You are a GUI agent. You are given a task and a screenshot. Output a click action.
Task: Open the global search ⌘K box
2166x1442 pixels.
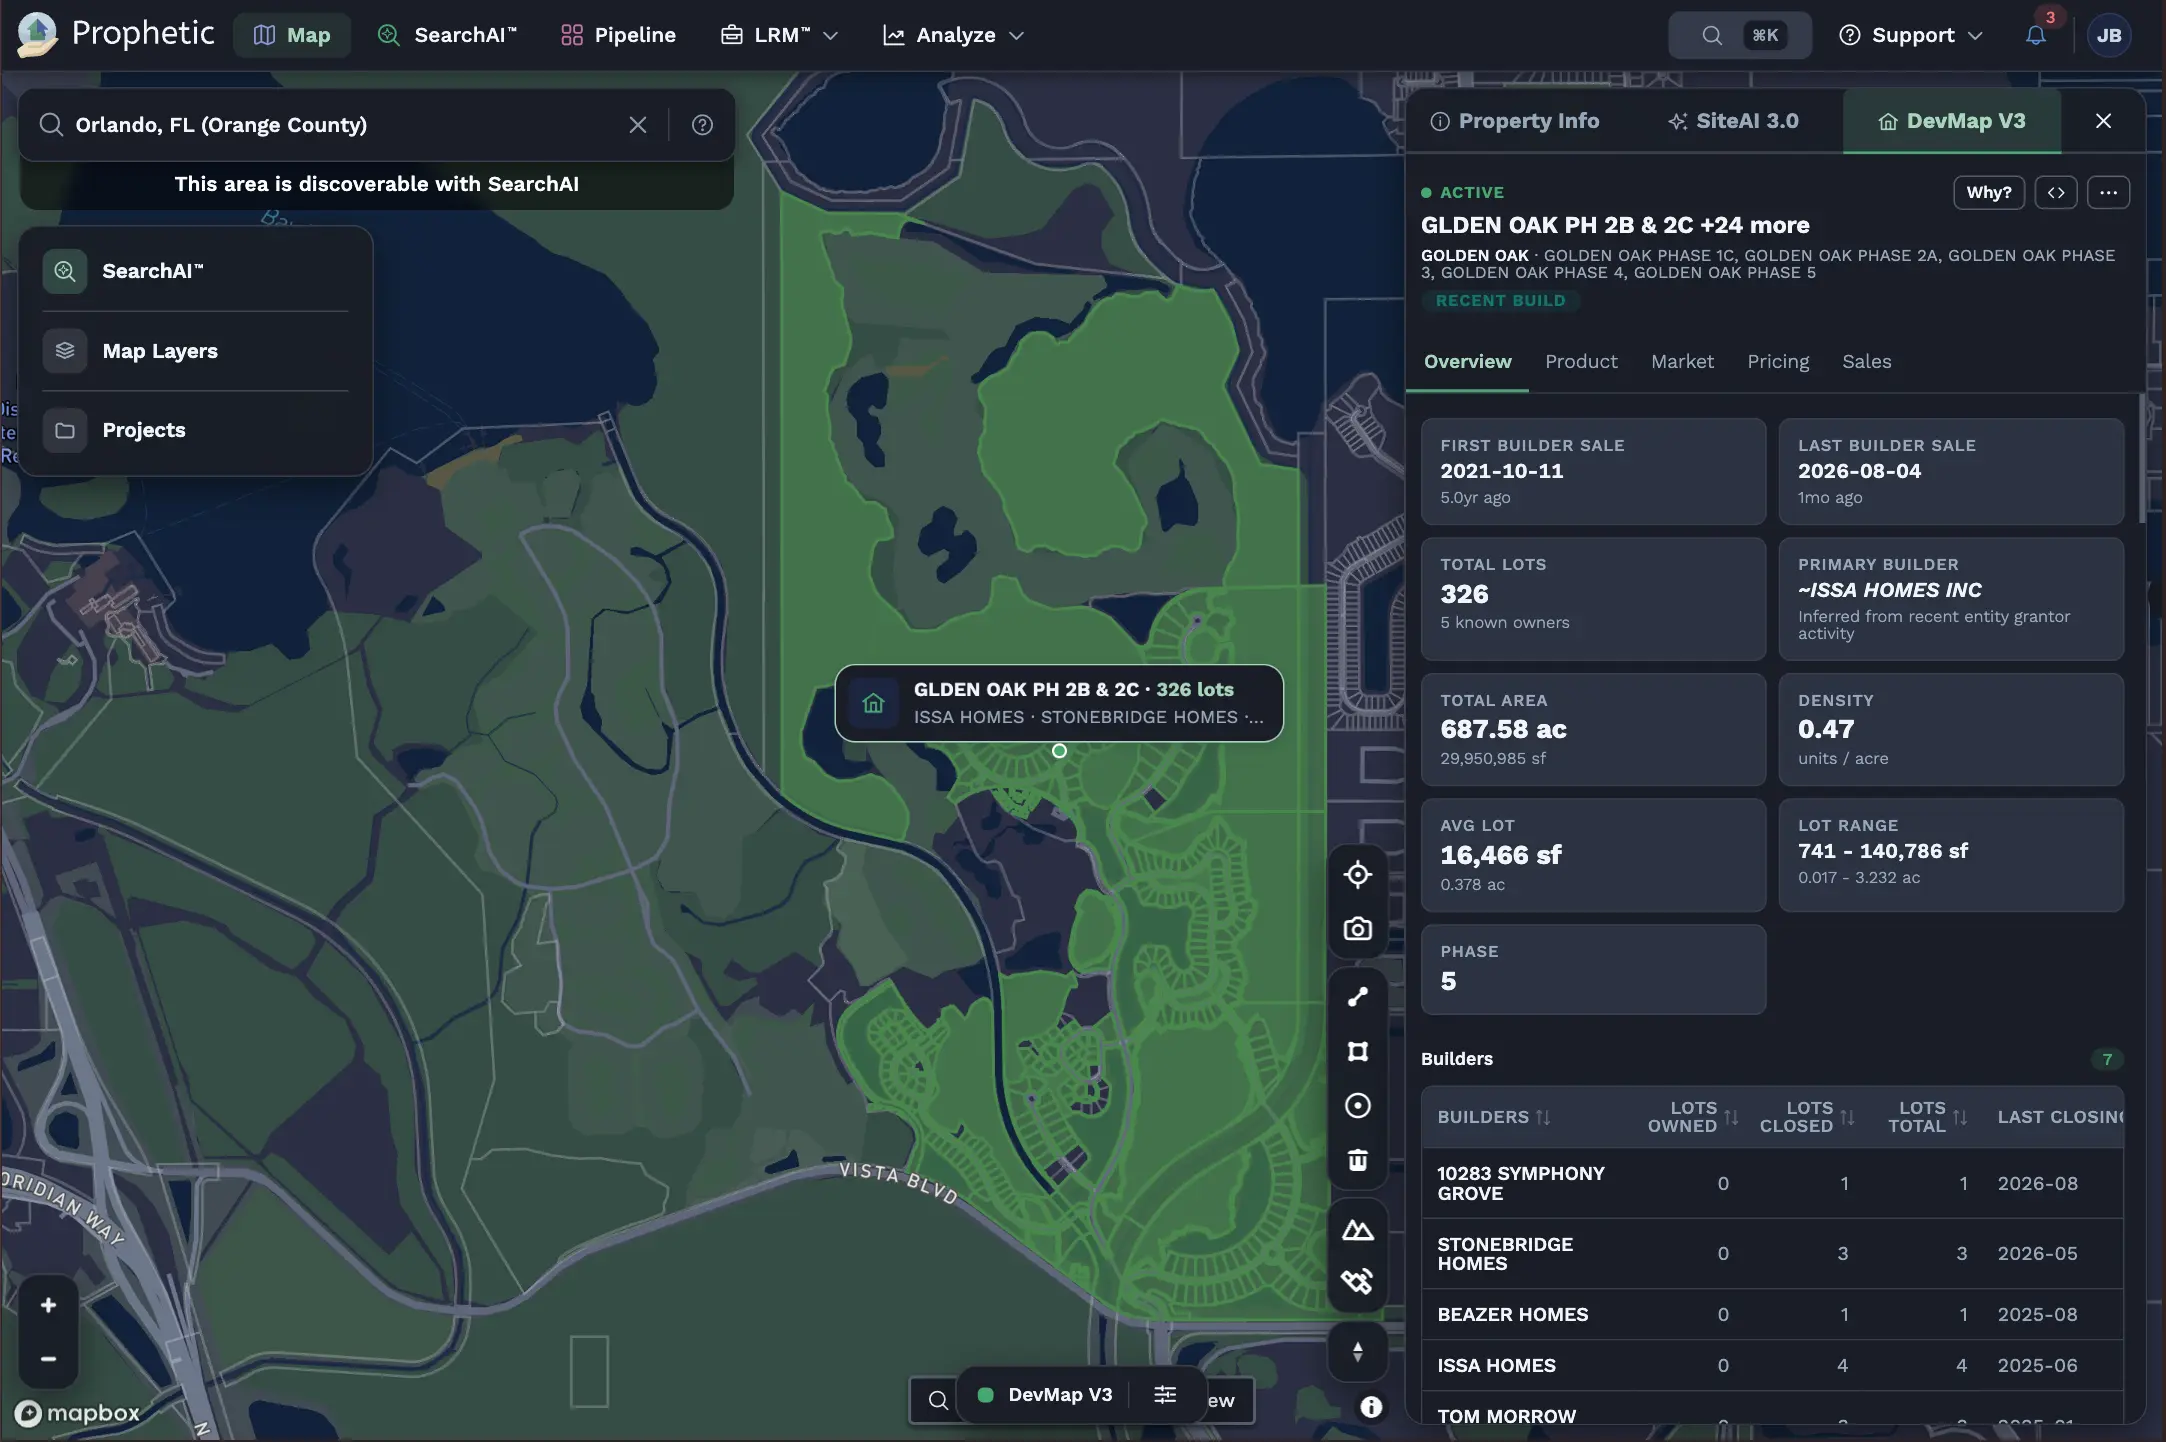[1739, 35]
